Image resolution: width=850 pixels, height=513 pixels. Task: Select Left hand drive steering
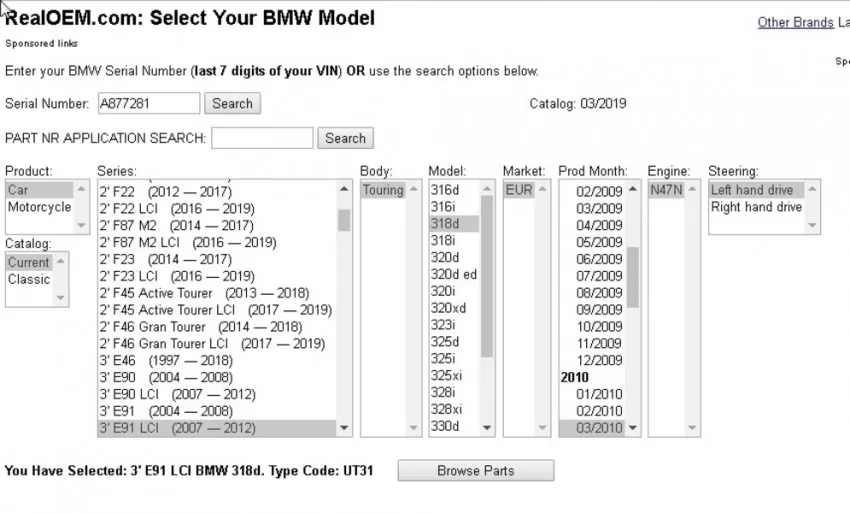pos(757,190)
